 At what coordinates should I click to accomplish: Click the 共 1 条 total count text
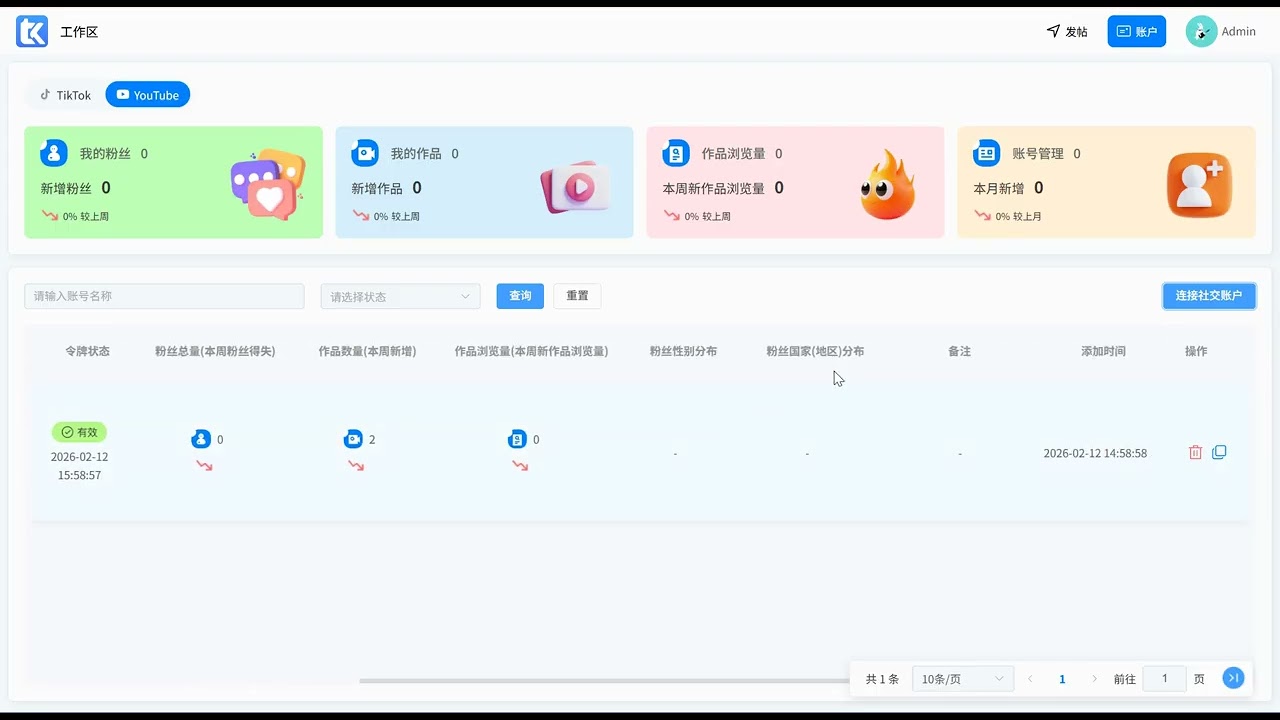tap(882, 679)
